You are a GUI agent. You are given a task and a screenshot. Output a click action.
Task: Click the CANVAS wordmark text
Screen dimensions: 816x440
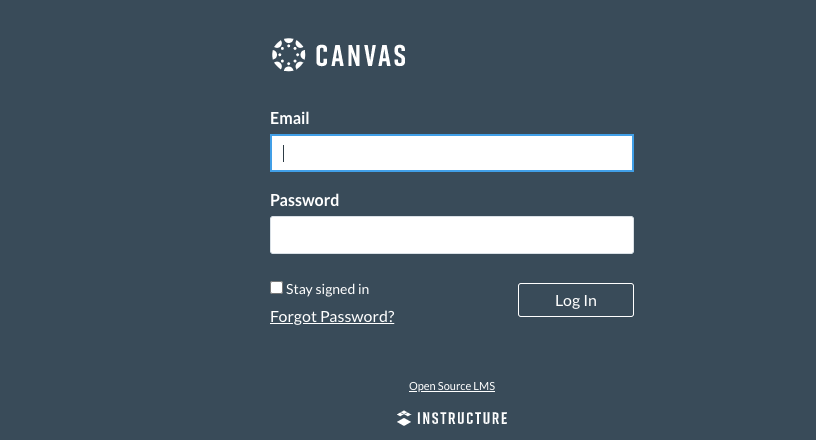point(360,55)
